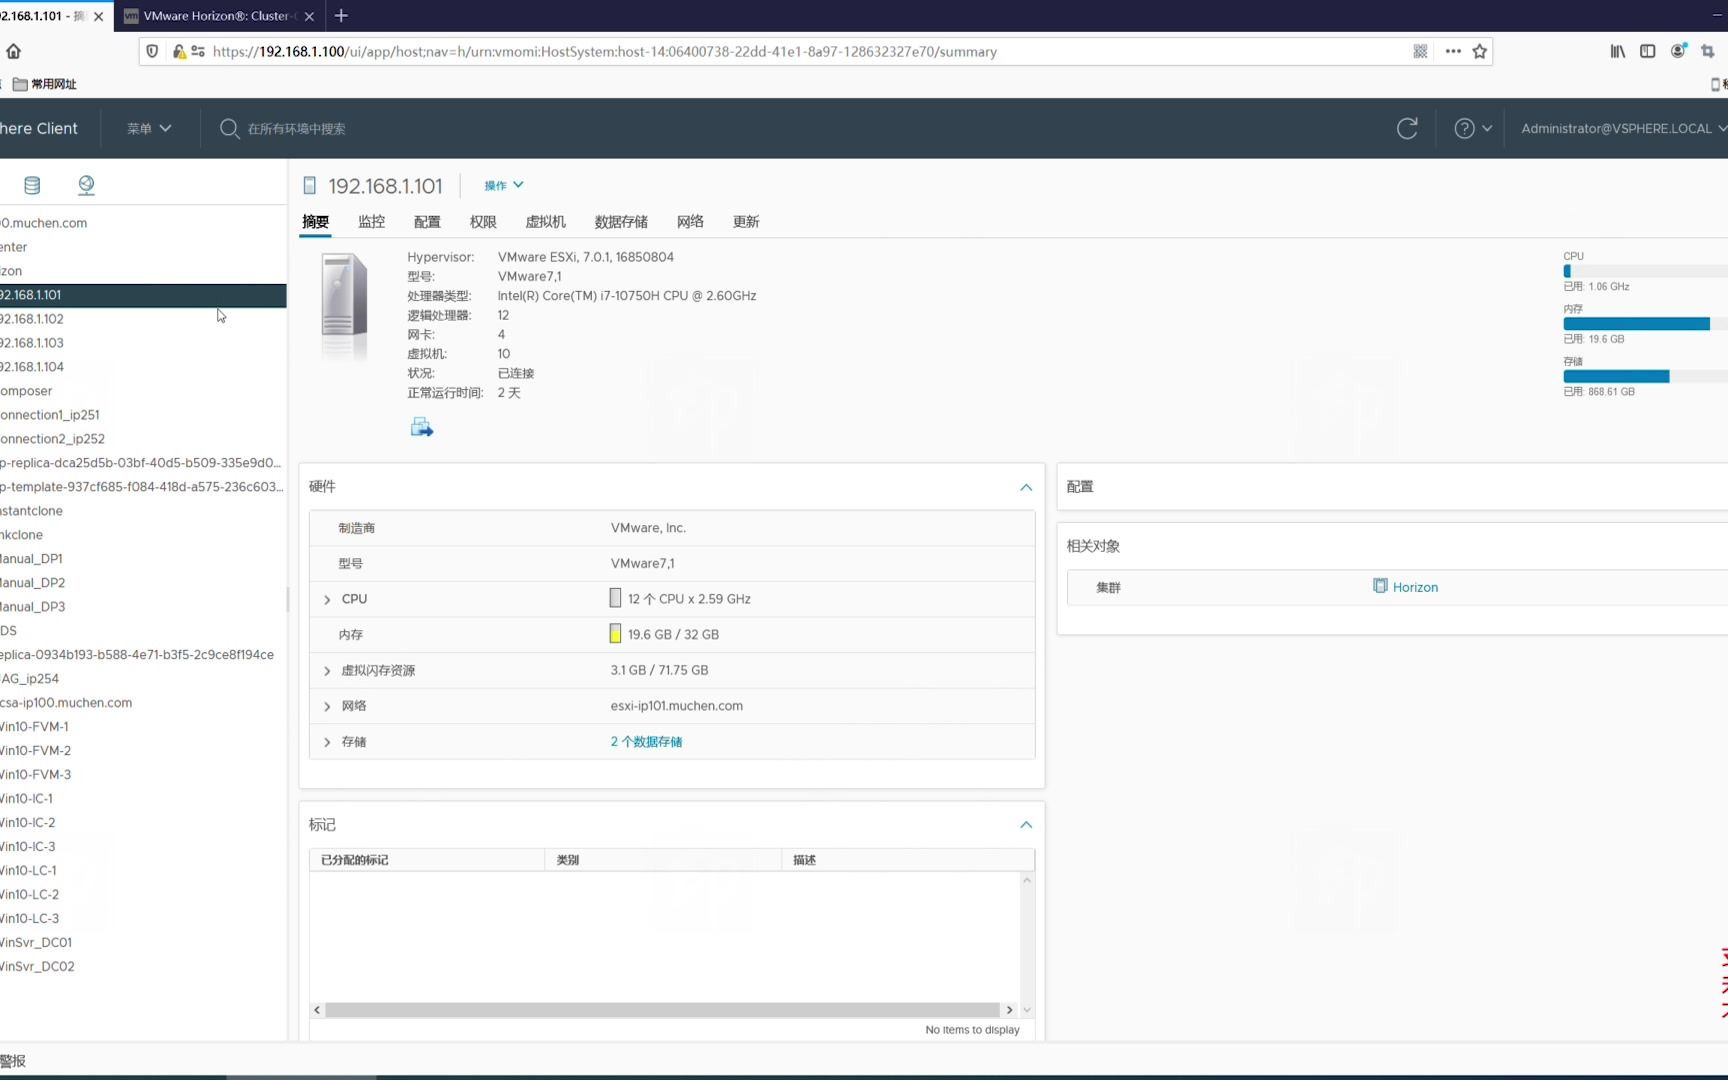The height and width of the screenshot is (1080, 1728).
Task: Open the 2 个数据存储 link
Action: (646, 742)
